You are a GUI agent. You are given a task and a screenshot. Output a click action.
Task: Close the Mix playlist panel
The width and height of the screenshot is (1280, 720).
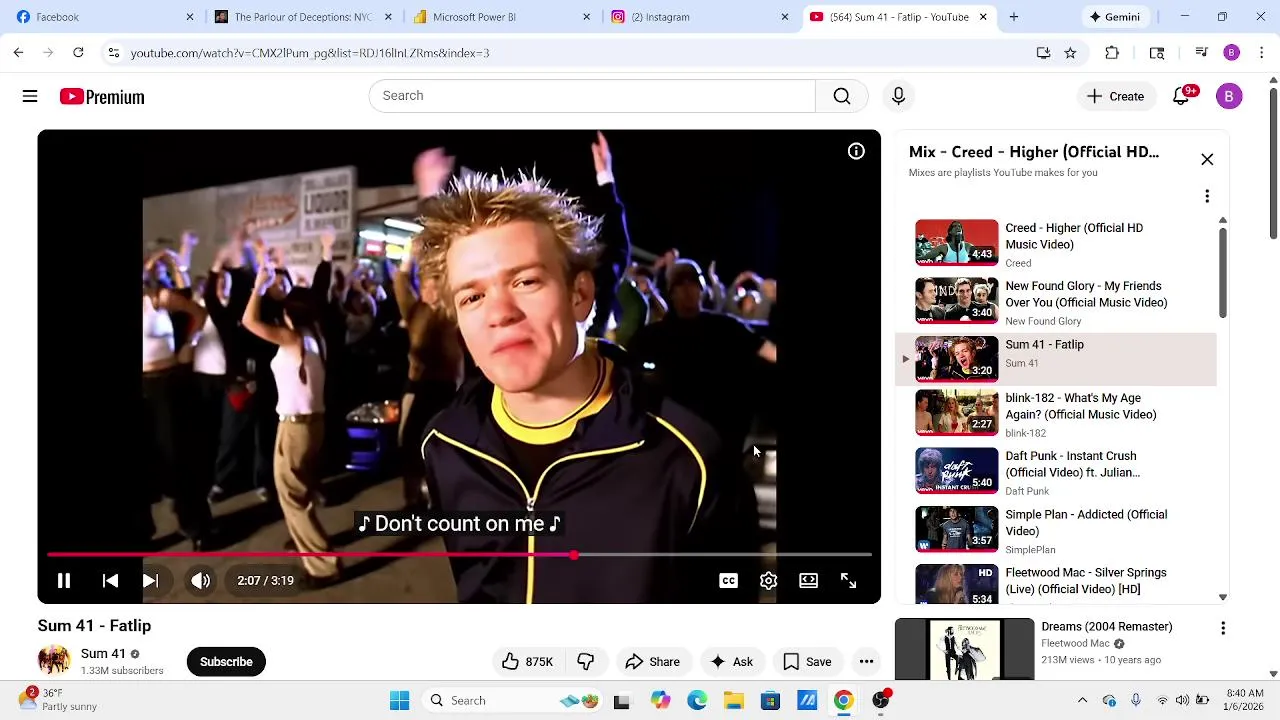pyautogui.click(x=1207, y=160)
